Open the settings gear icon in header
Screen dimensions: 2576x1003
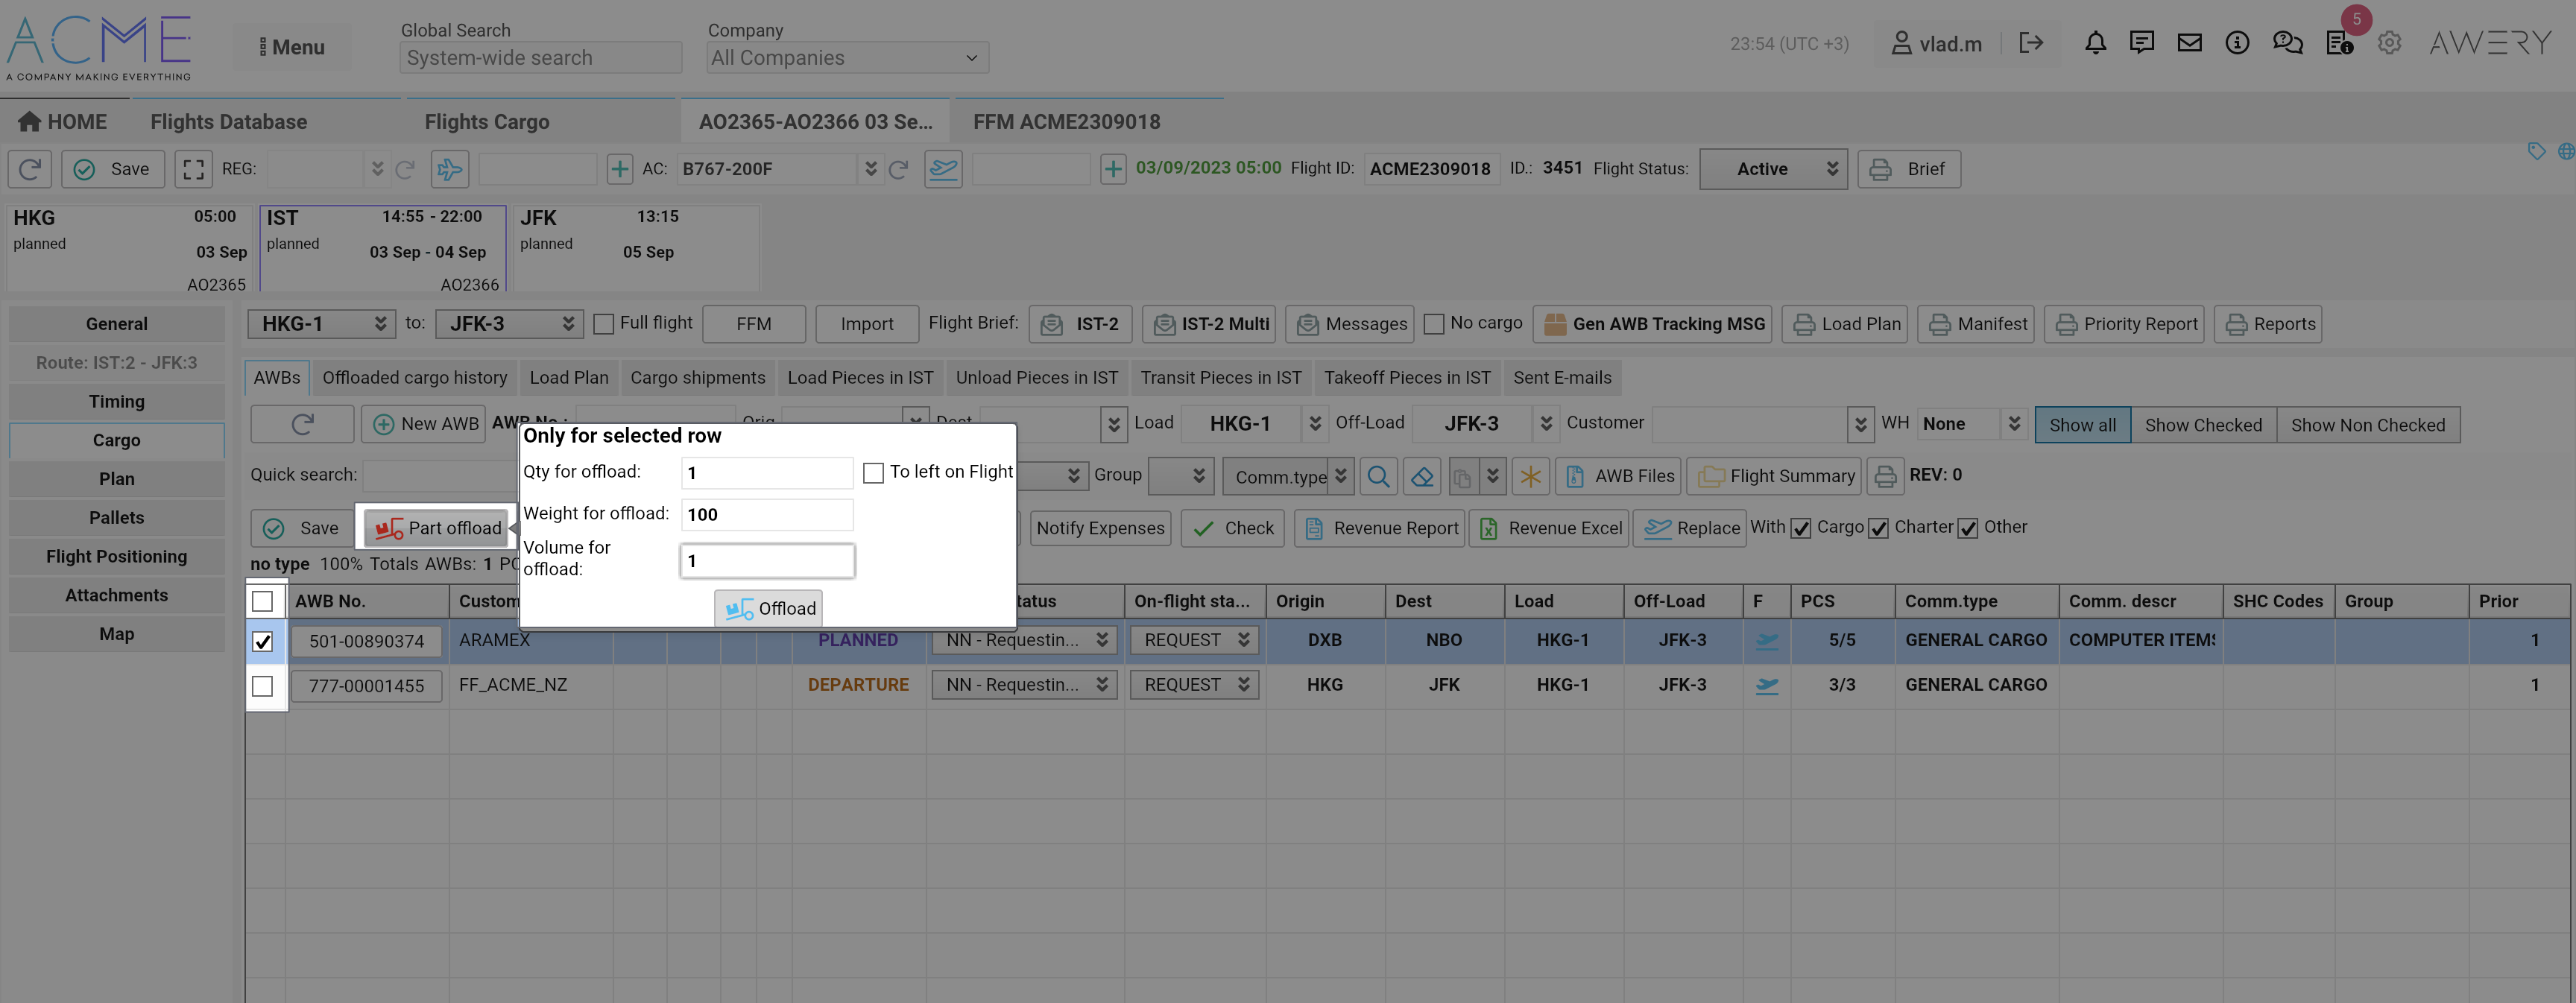(2389, 43)
